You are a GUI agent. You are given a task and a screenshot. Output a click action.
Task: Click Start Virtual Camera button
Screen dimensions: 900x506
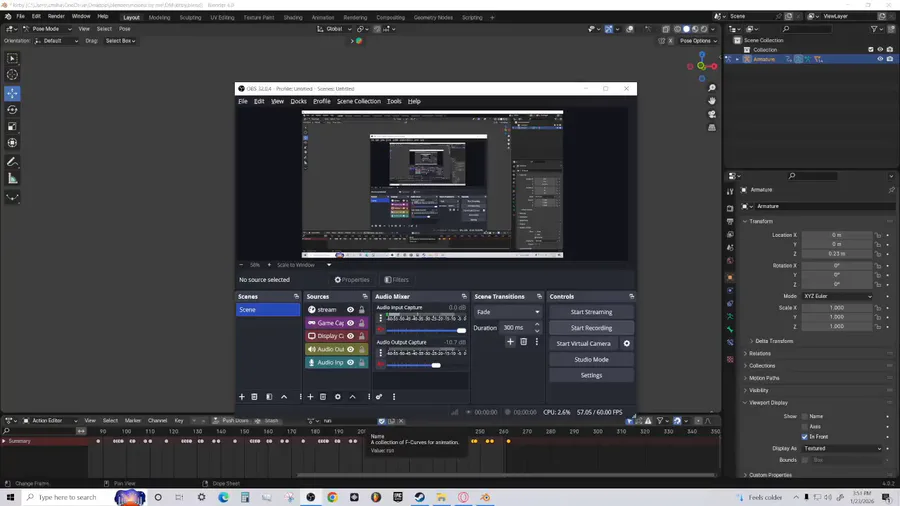584,344
